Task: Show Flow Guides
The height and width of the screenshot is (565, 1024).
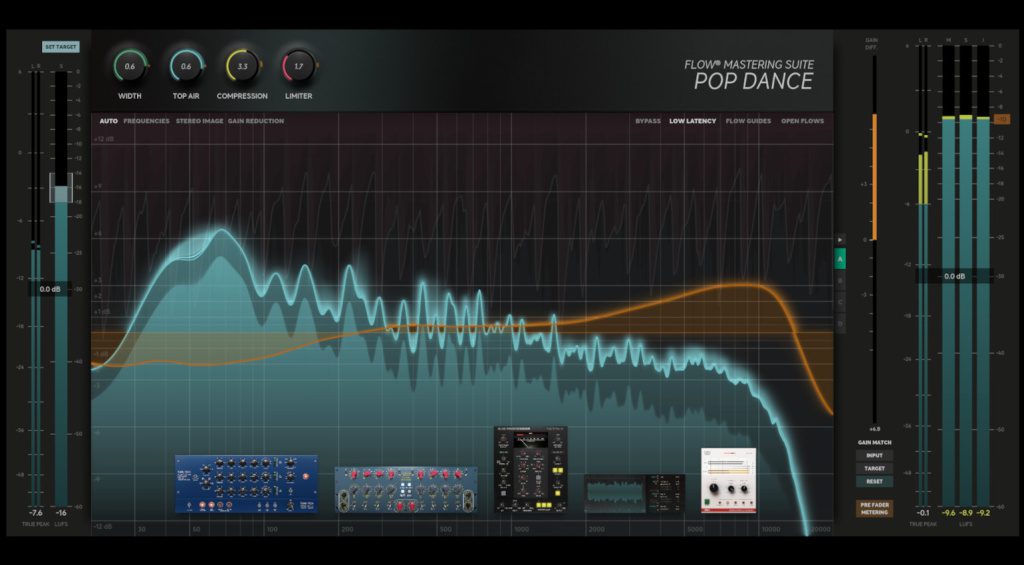Action: click(x=747, y=121)
